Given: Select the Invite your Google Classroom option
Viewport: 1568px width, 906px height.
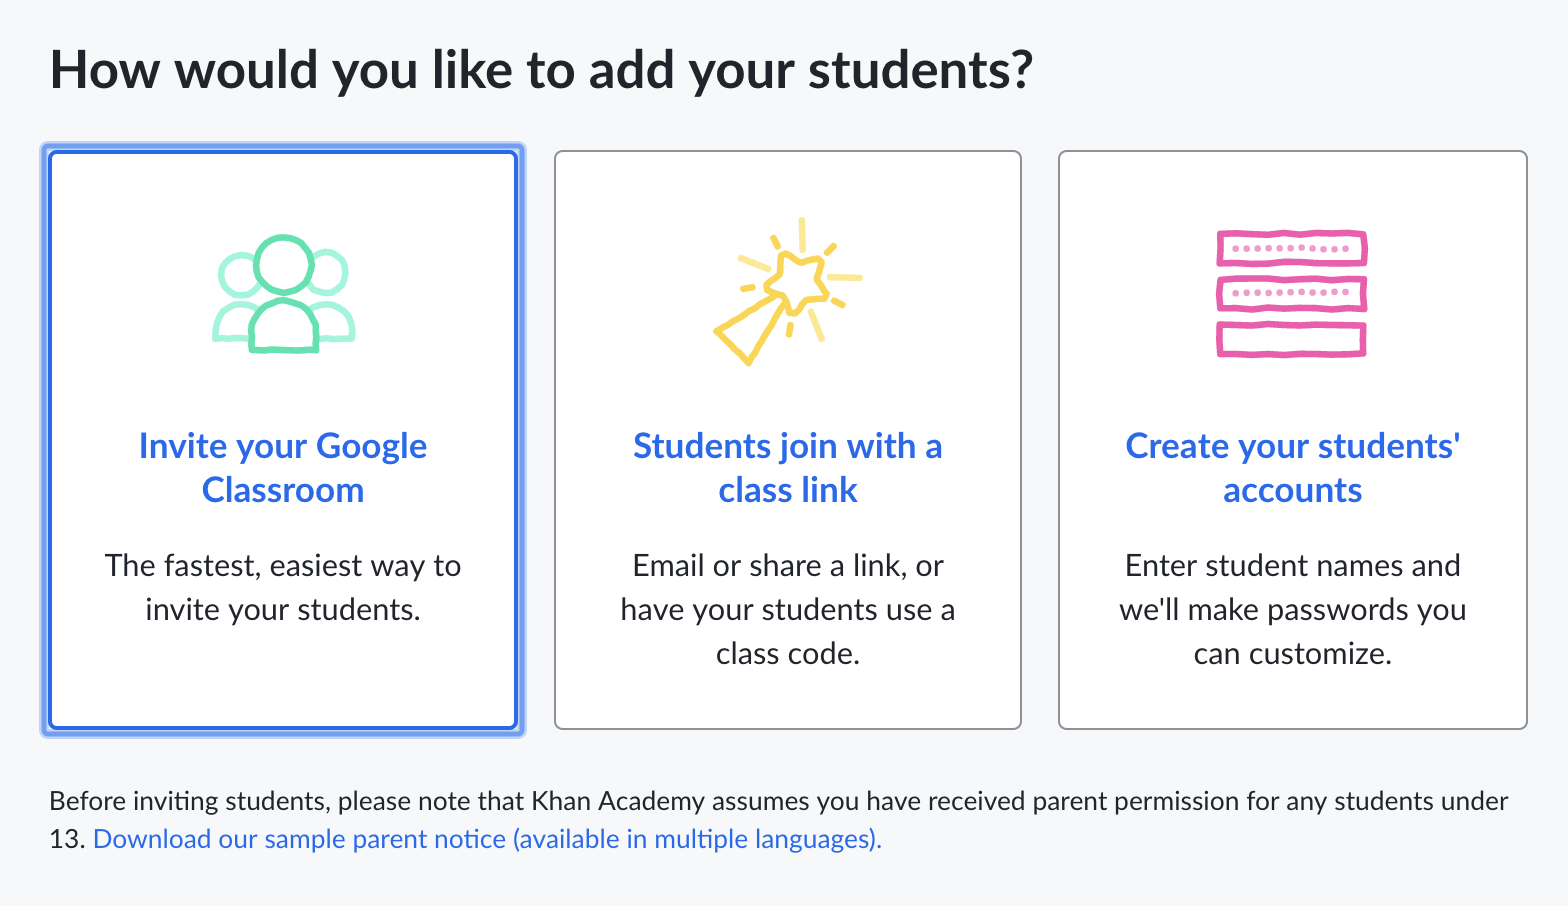Looking at the screenshot, I should click(x=283, y=440).
